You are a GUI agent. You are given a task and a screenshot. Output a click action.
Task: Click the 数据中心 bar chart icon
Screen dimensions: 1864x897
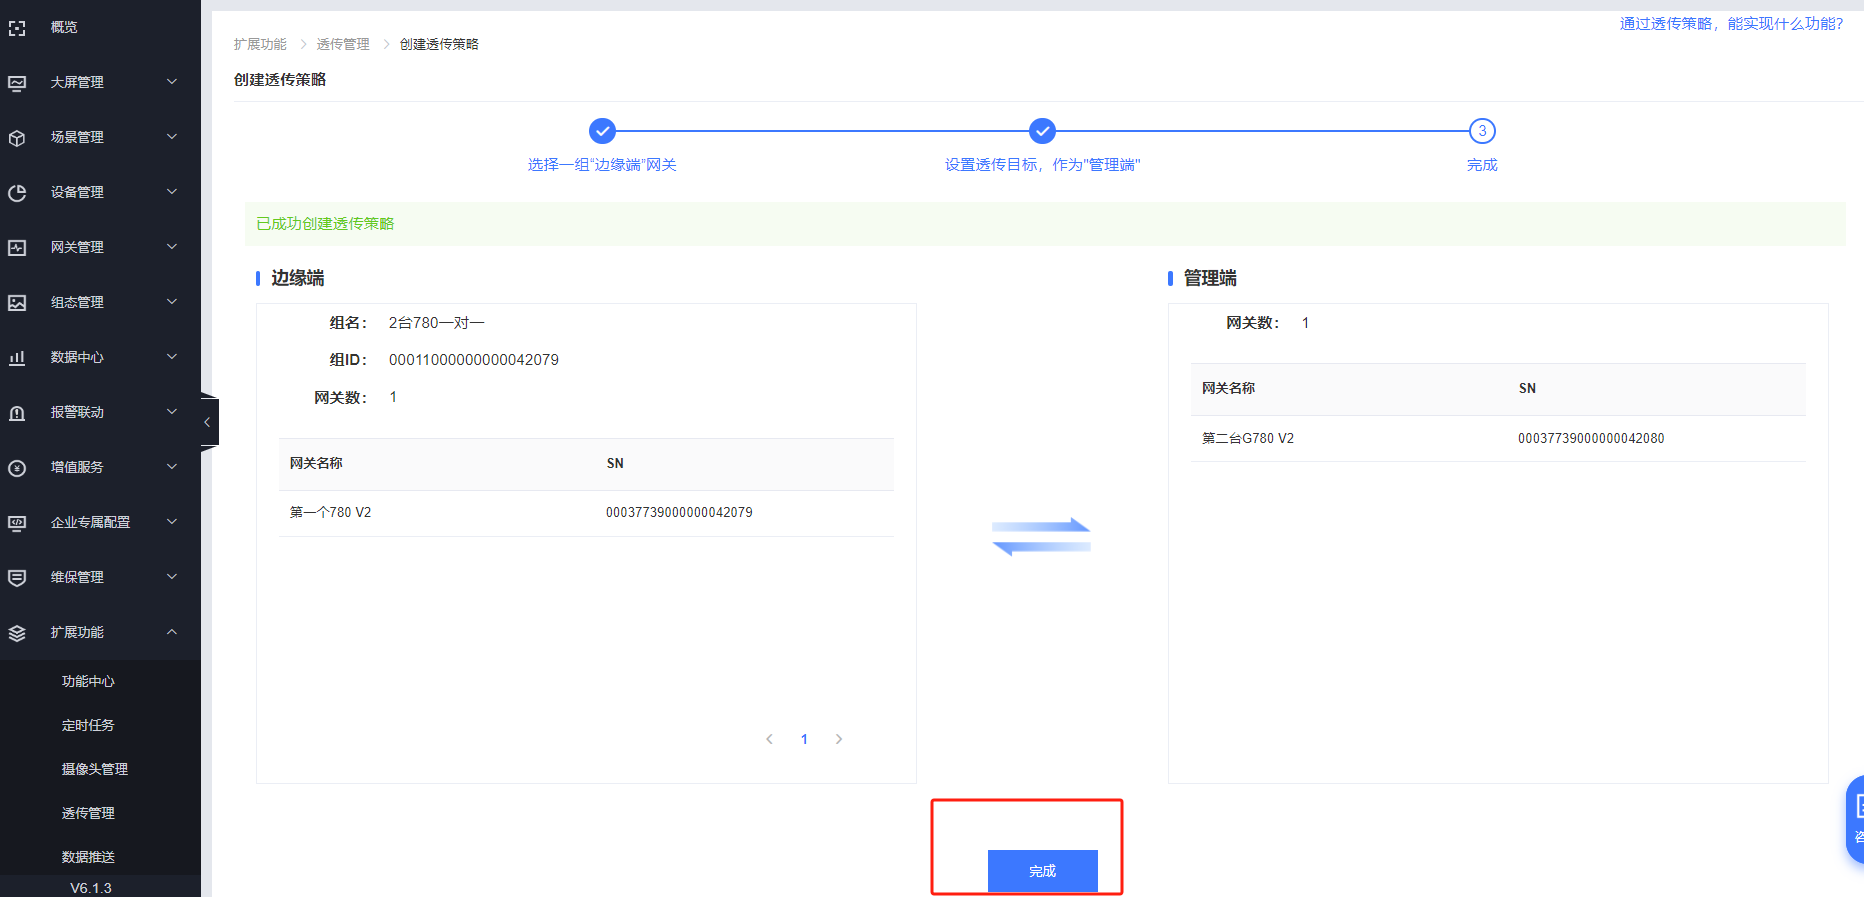click(17, 358)
